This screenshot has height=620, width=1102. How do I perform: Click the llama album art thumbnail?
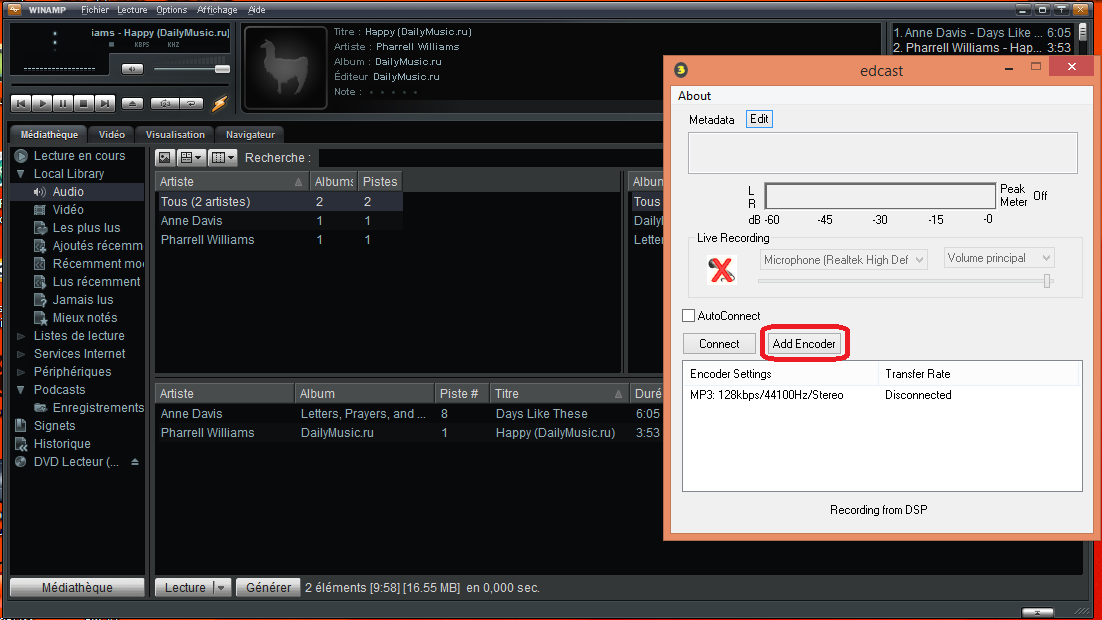click(285, 67)
